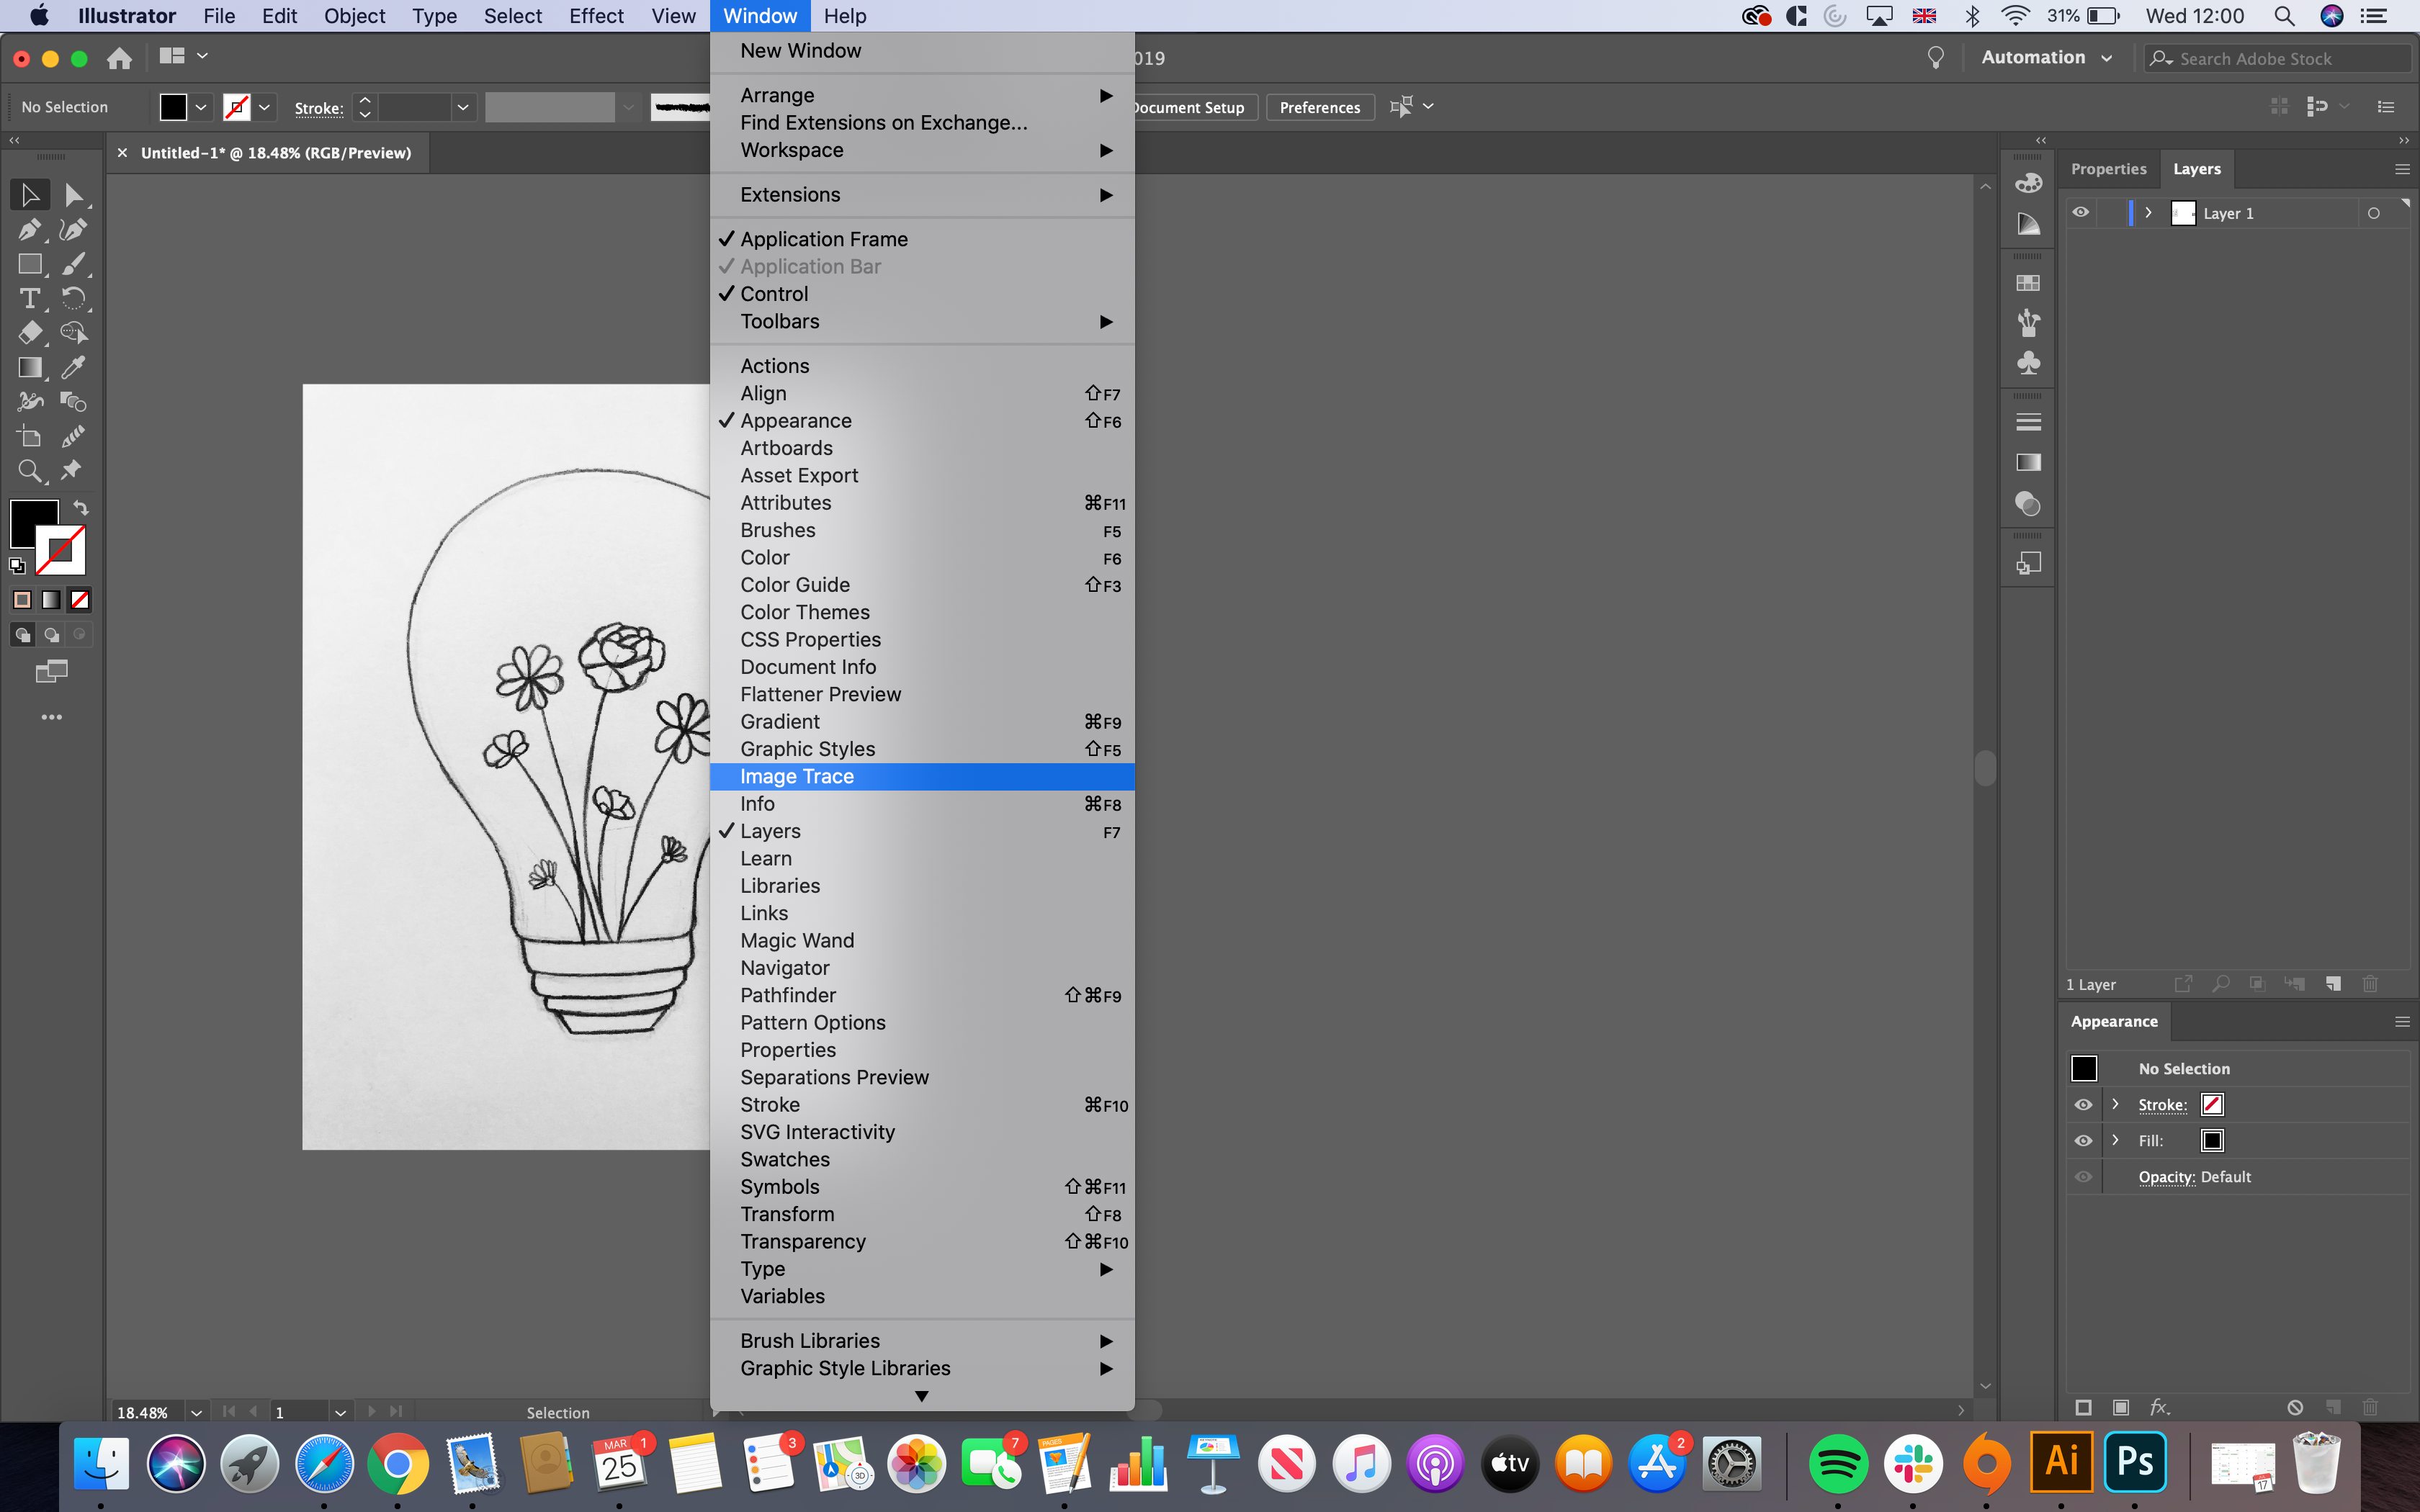
Task: Swap fill and stroke colors
Action: coord(81,508)
